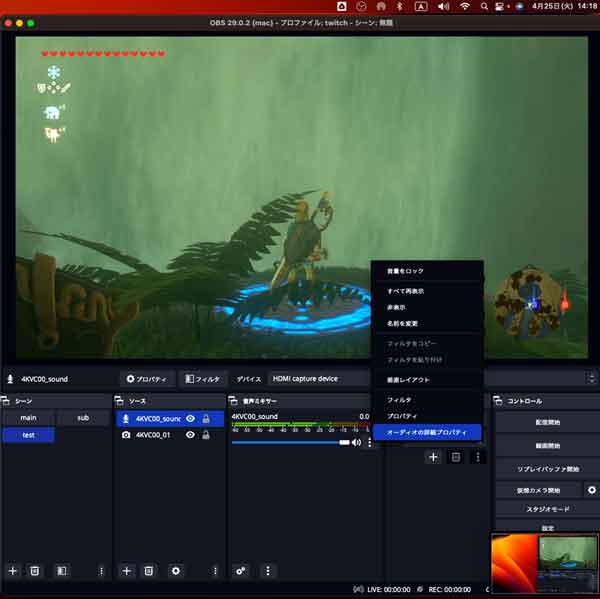The height and width of the screenshot is (599, 600).
Task: Add a new scene with plus icon
Action: coord(13,571)
